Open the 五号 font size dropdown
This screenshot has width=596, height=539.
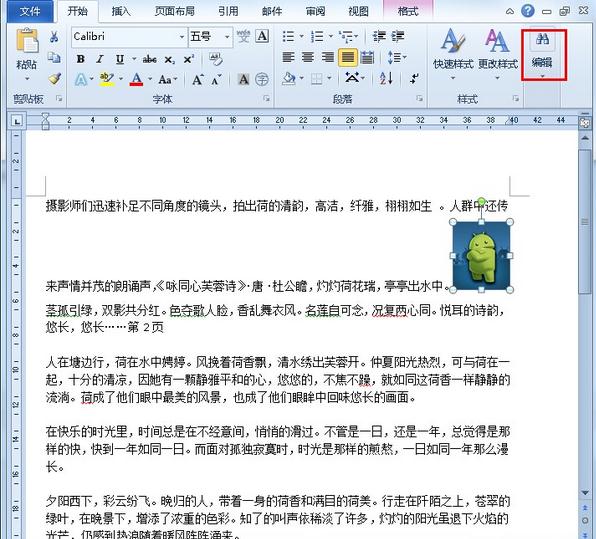[227, 37]
